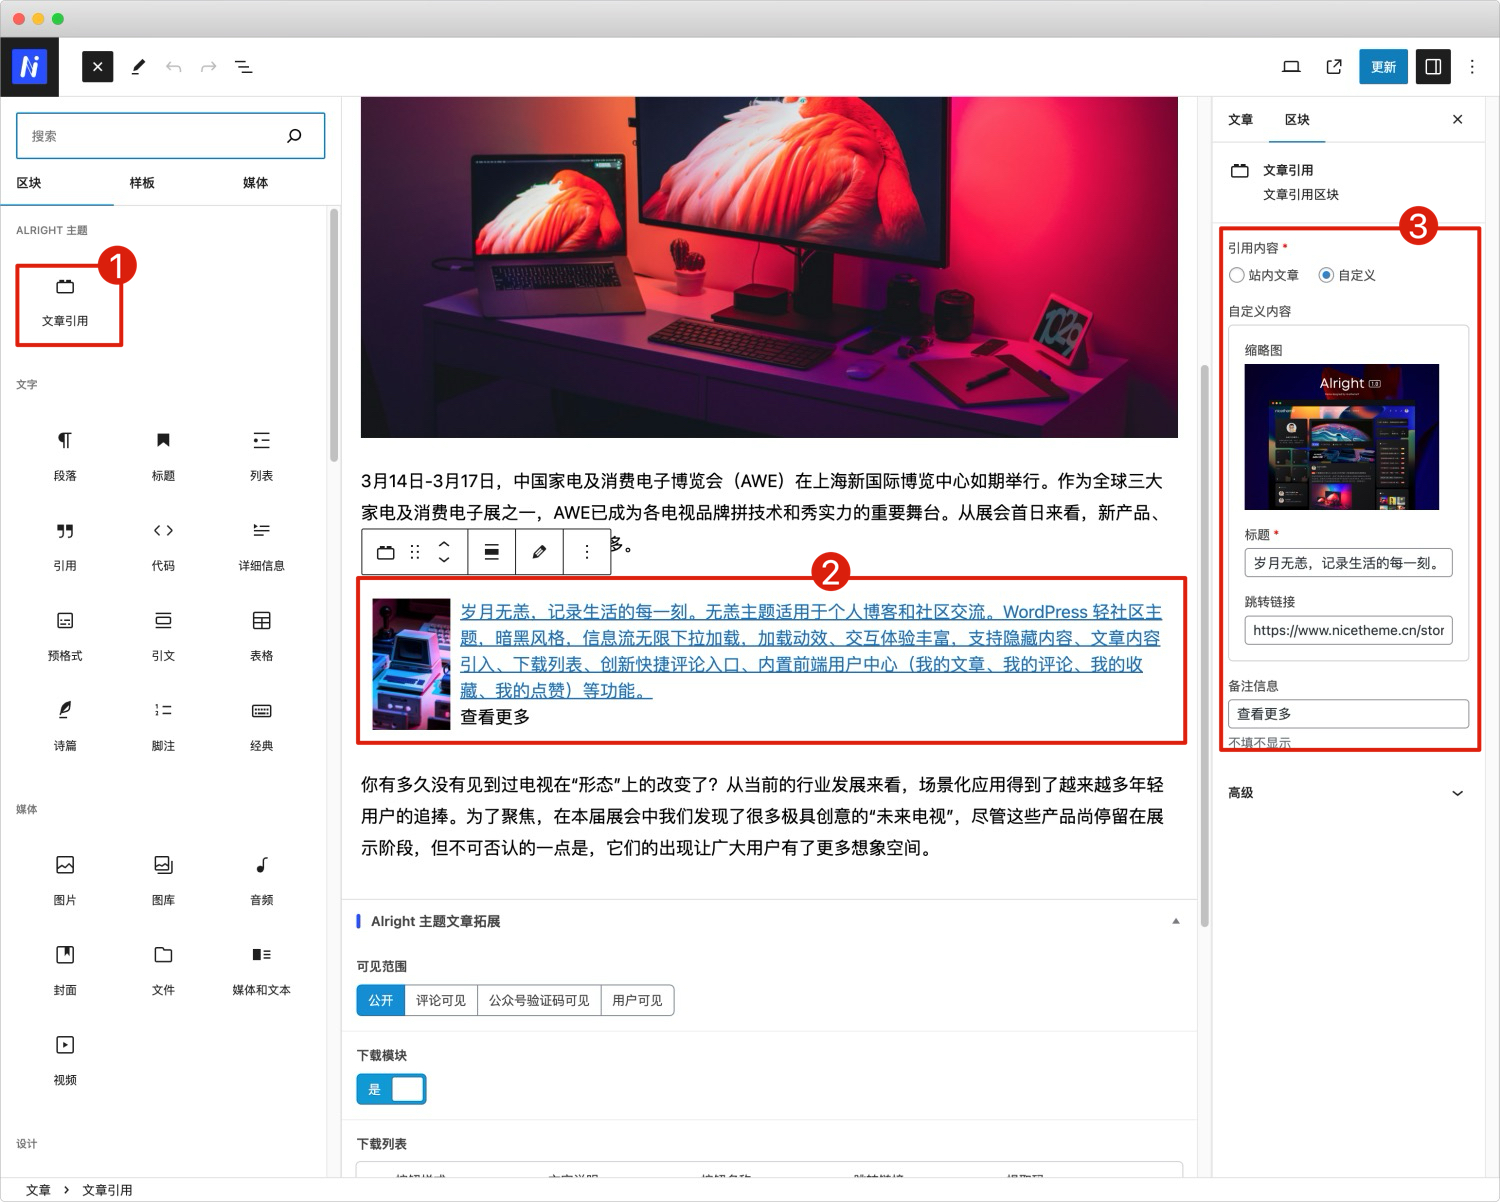This screenshot has width=1500, height=1202.
Task: Close the block inserter with X button
Action: [97, 67]
